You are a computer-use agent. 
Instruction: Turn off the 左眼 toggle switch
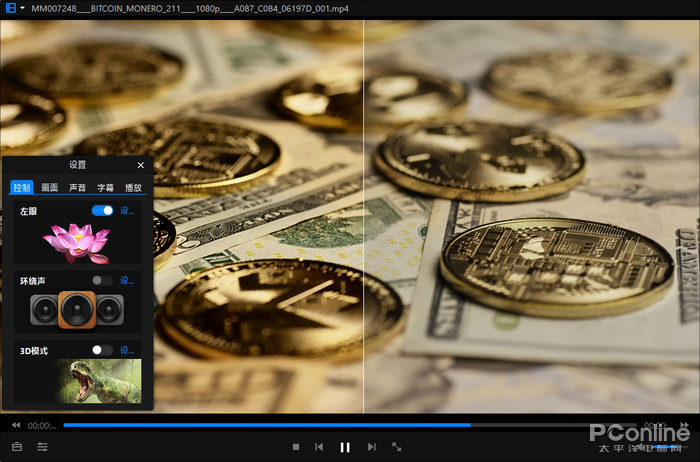click(102, 211)
